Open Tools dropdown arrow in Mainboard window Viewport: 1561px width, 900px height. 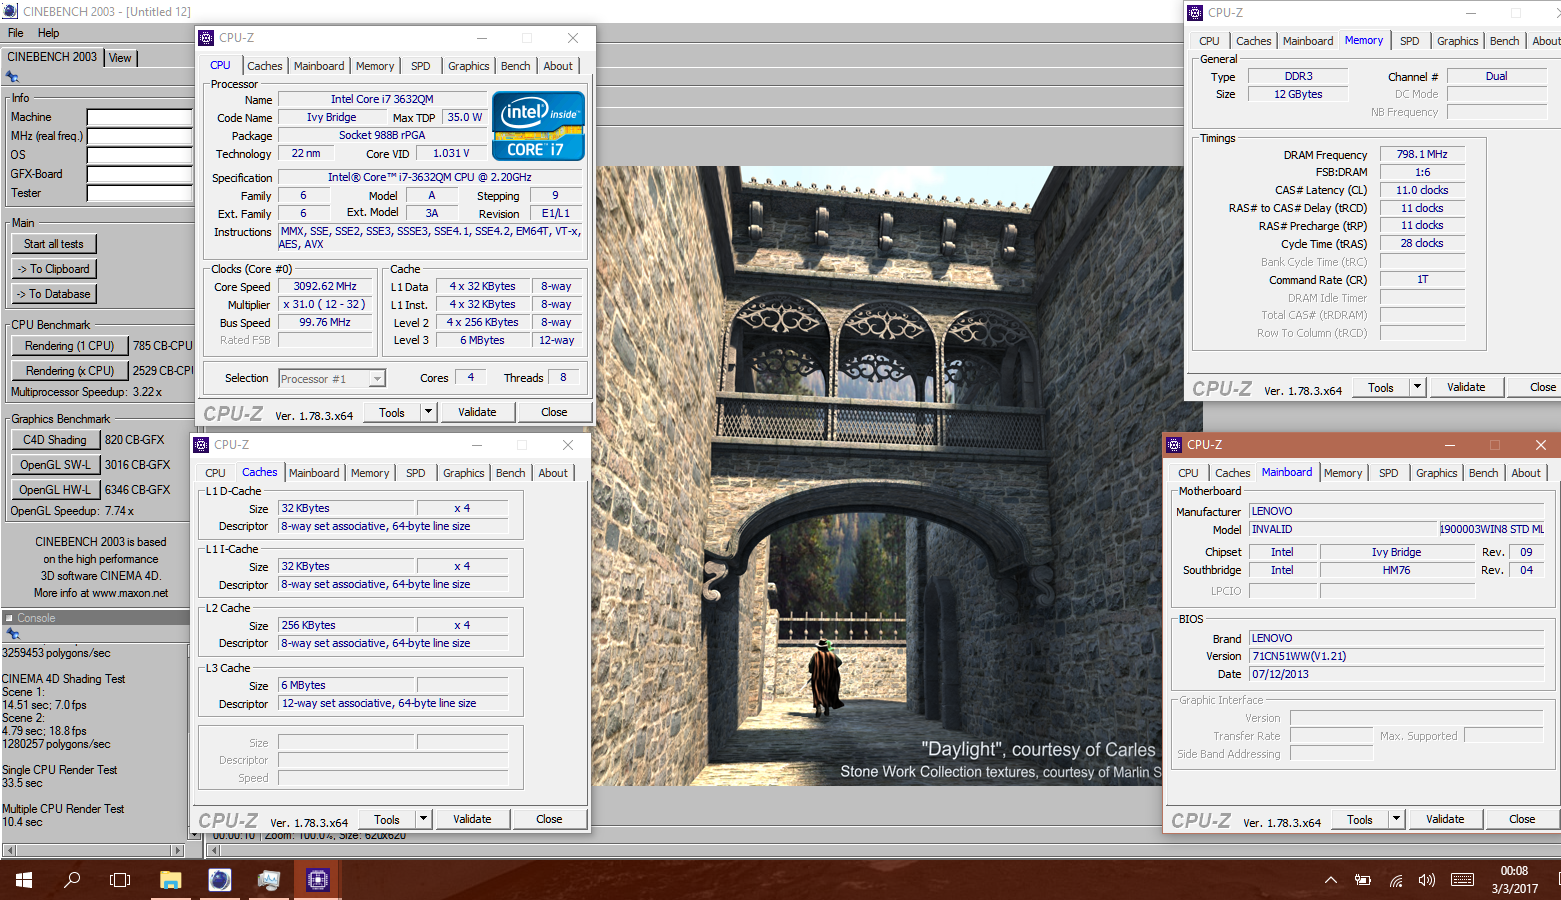click(1396, 819)
